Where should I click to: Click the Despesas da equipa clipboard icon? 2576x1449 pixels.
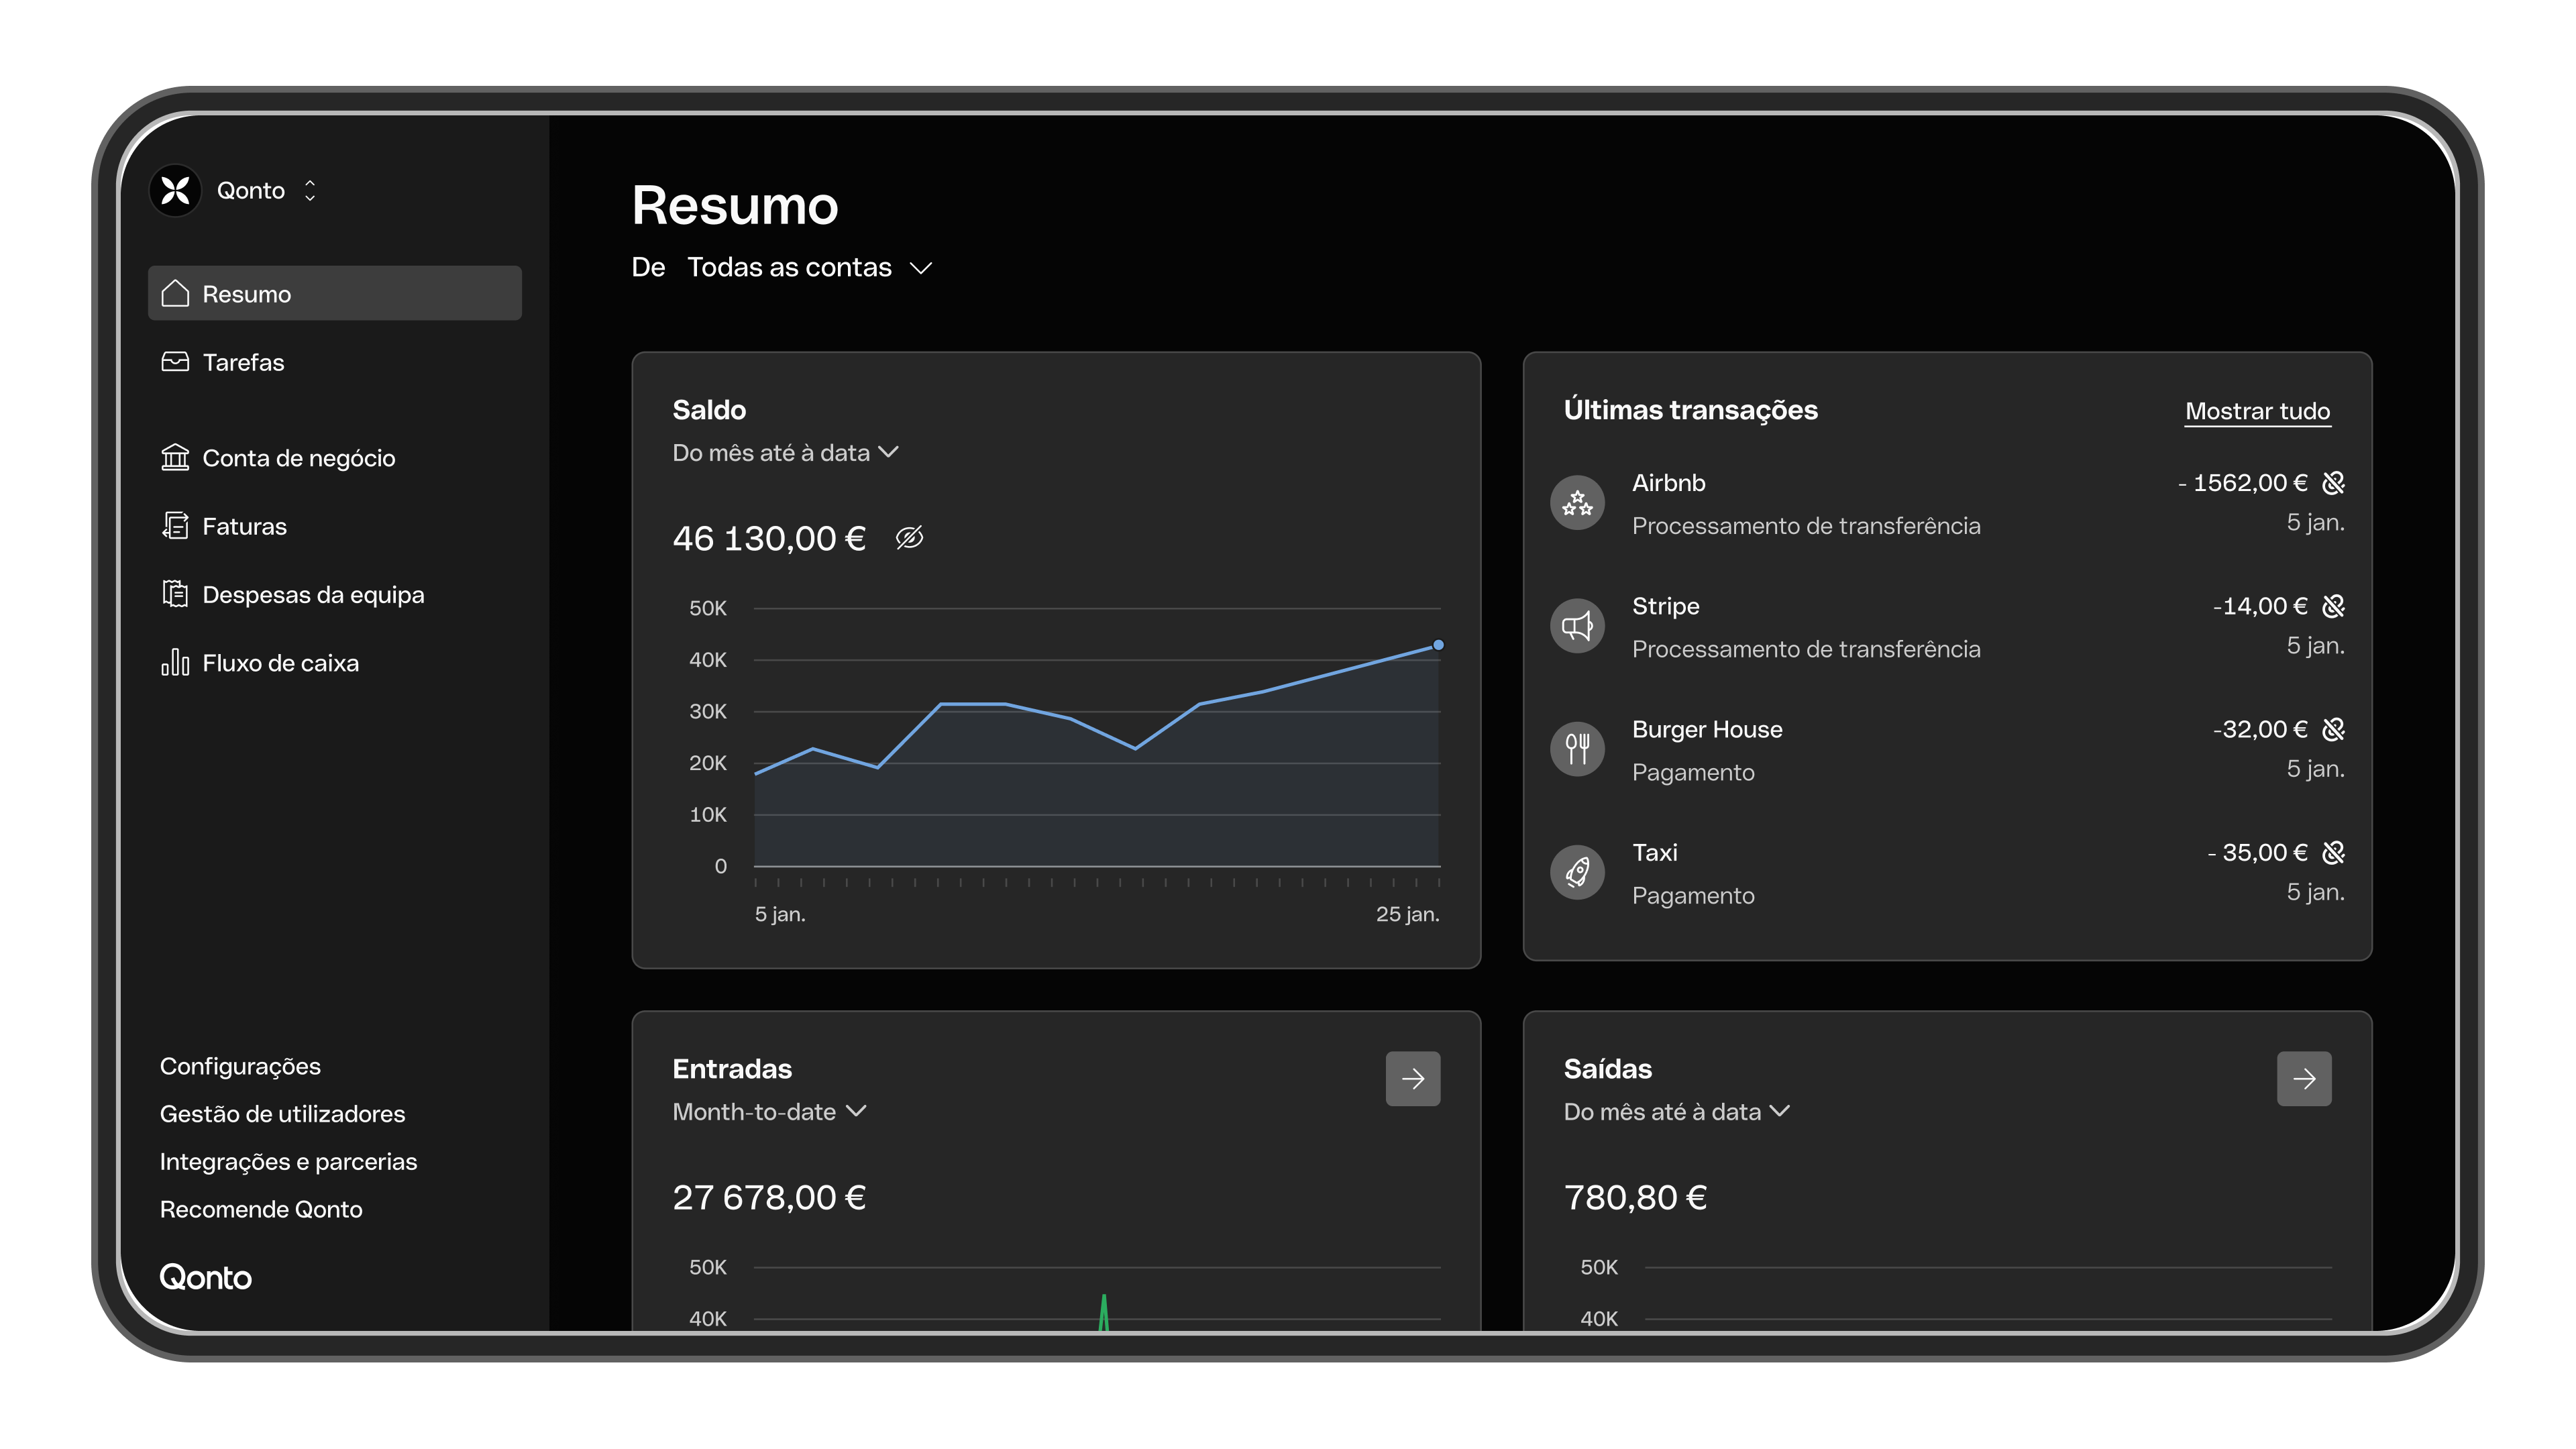[x=175, y=594]
